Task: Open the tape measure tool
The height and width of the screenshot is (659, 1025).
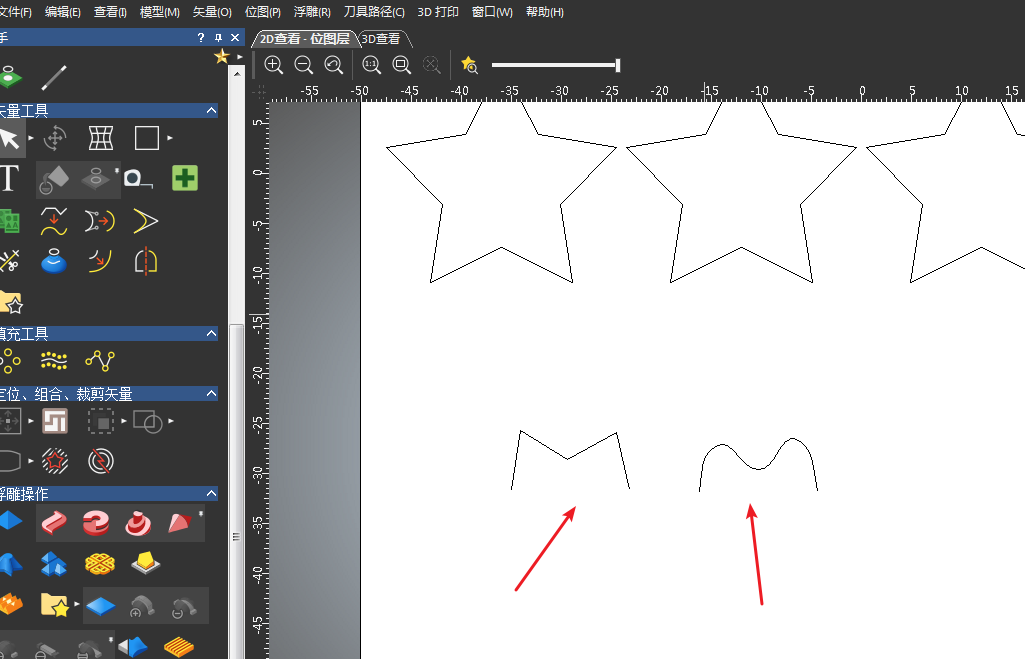Action: tap(138, 178)
